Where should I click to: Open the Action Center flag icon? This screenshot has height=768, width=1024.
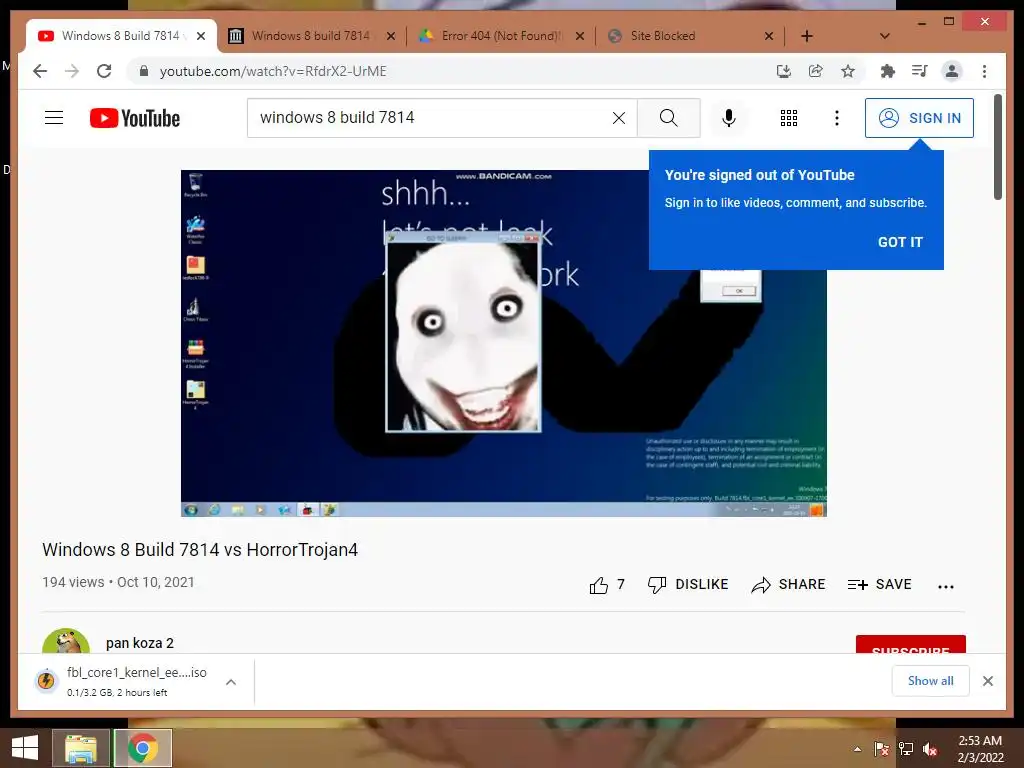point(881,749)
